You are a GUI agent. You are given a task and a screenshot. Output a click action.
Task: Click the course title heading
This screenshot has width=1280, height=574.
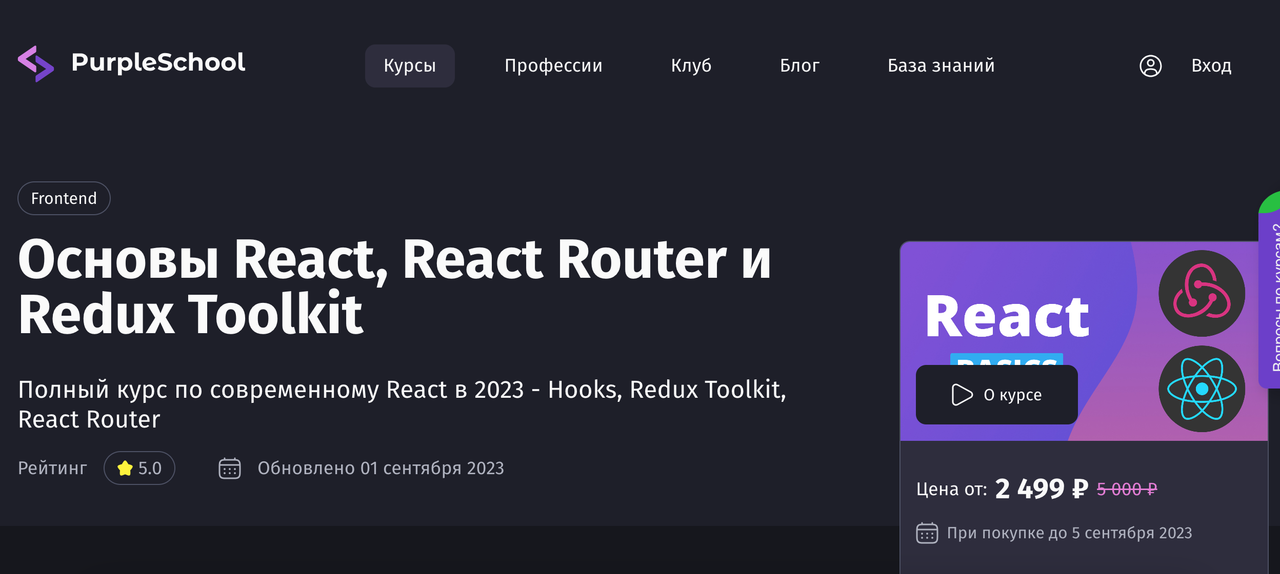pos(395,287)
